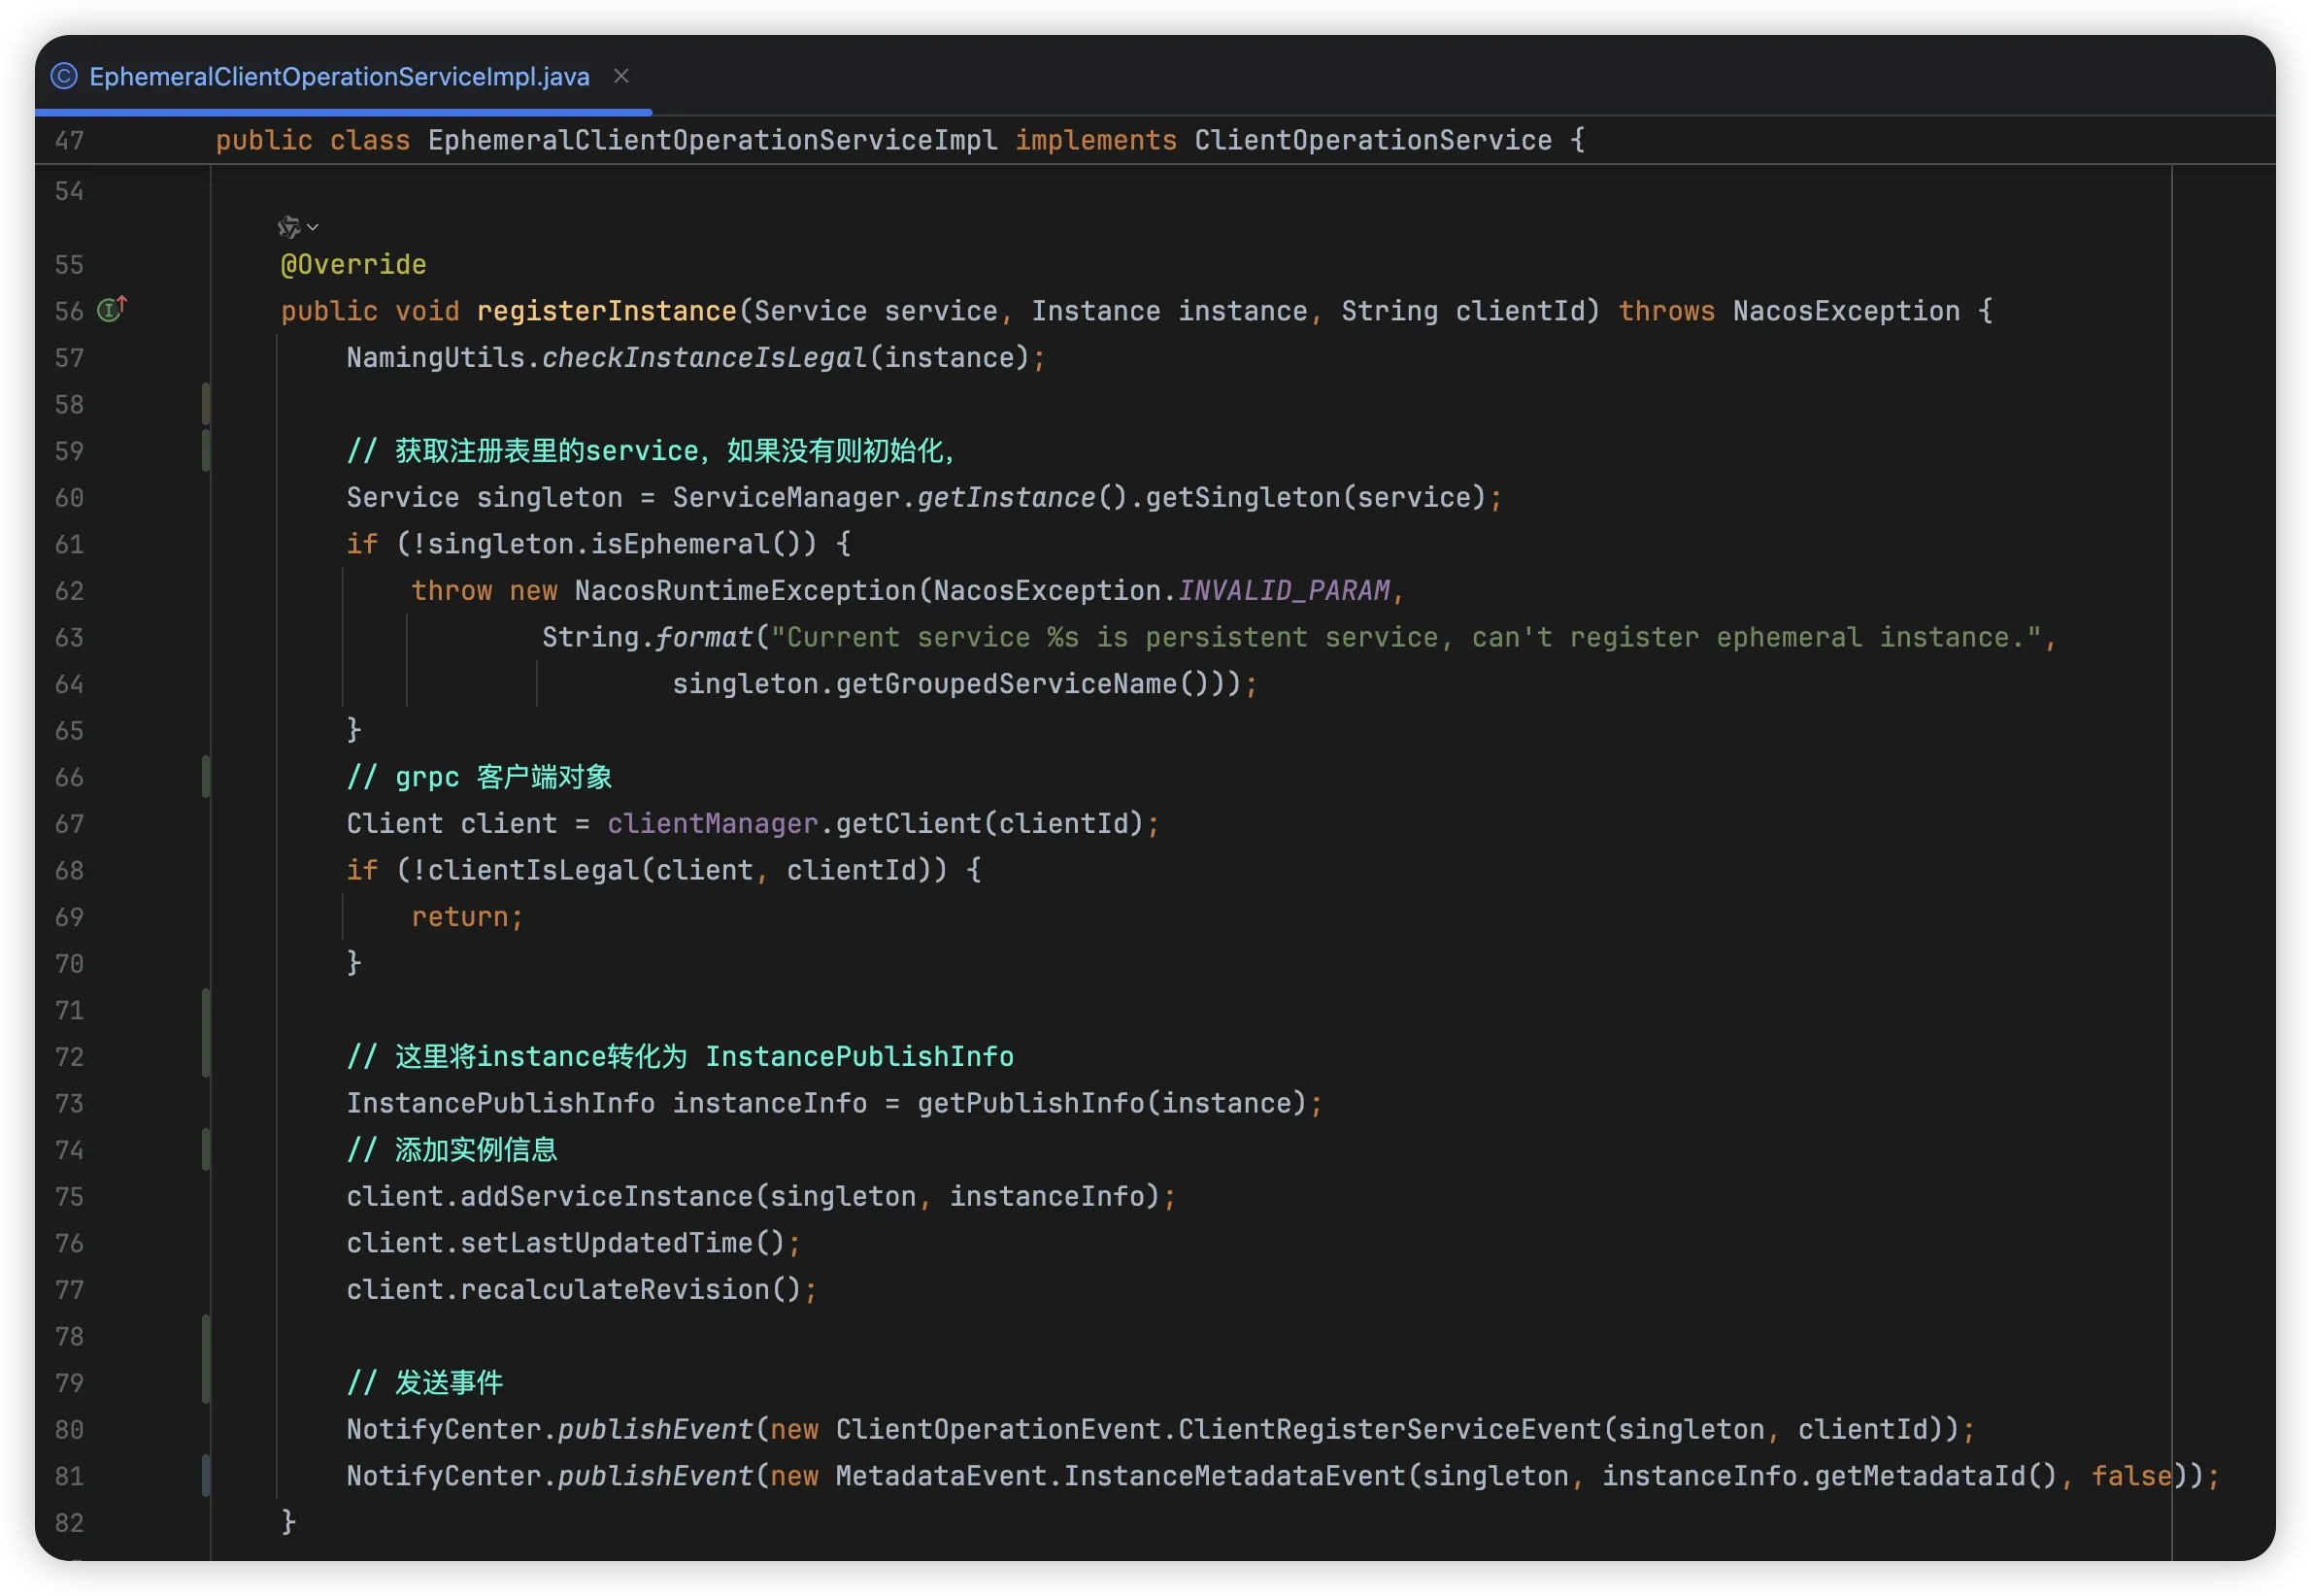Expand the dropdown chevron beside the AI inlay icon
Image resolution: width=2311 pixels, height=1596 pixels.
click(x=313, y=227)
